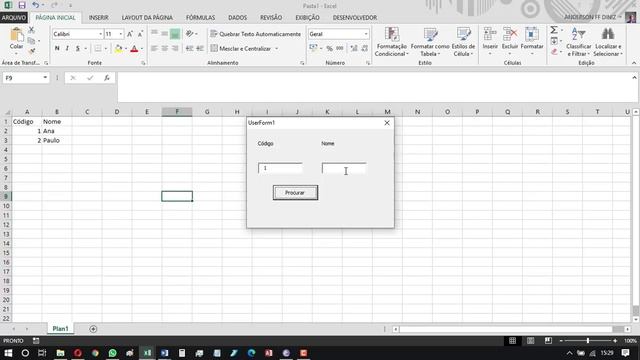This screenshot has width=640, height=360.
Task: Open Classificar e Filtrar menu
Action: pyautogui.click(x=578, y=42)
